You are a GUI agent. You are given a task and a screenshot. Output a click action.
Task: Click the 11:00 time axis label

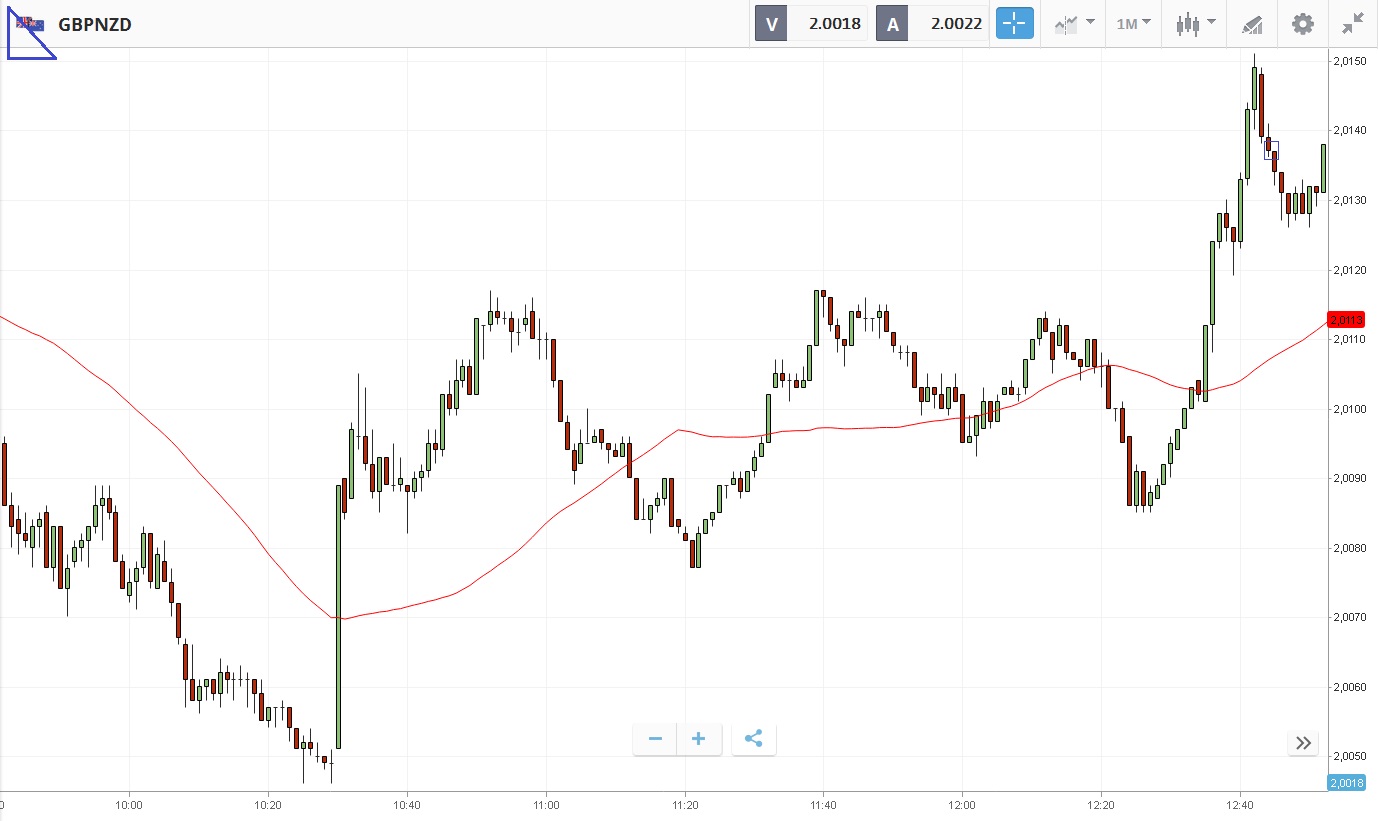point(546,805)
